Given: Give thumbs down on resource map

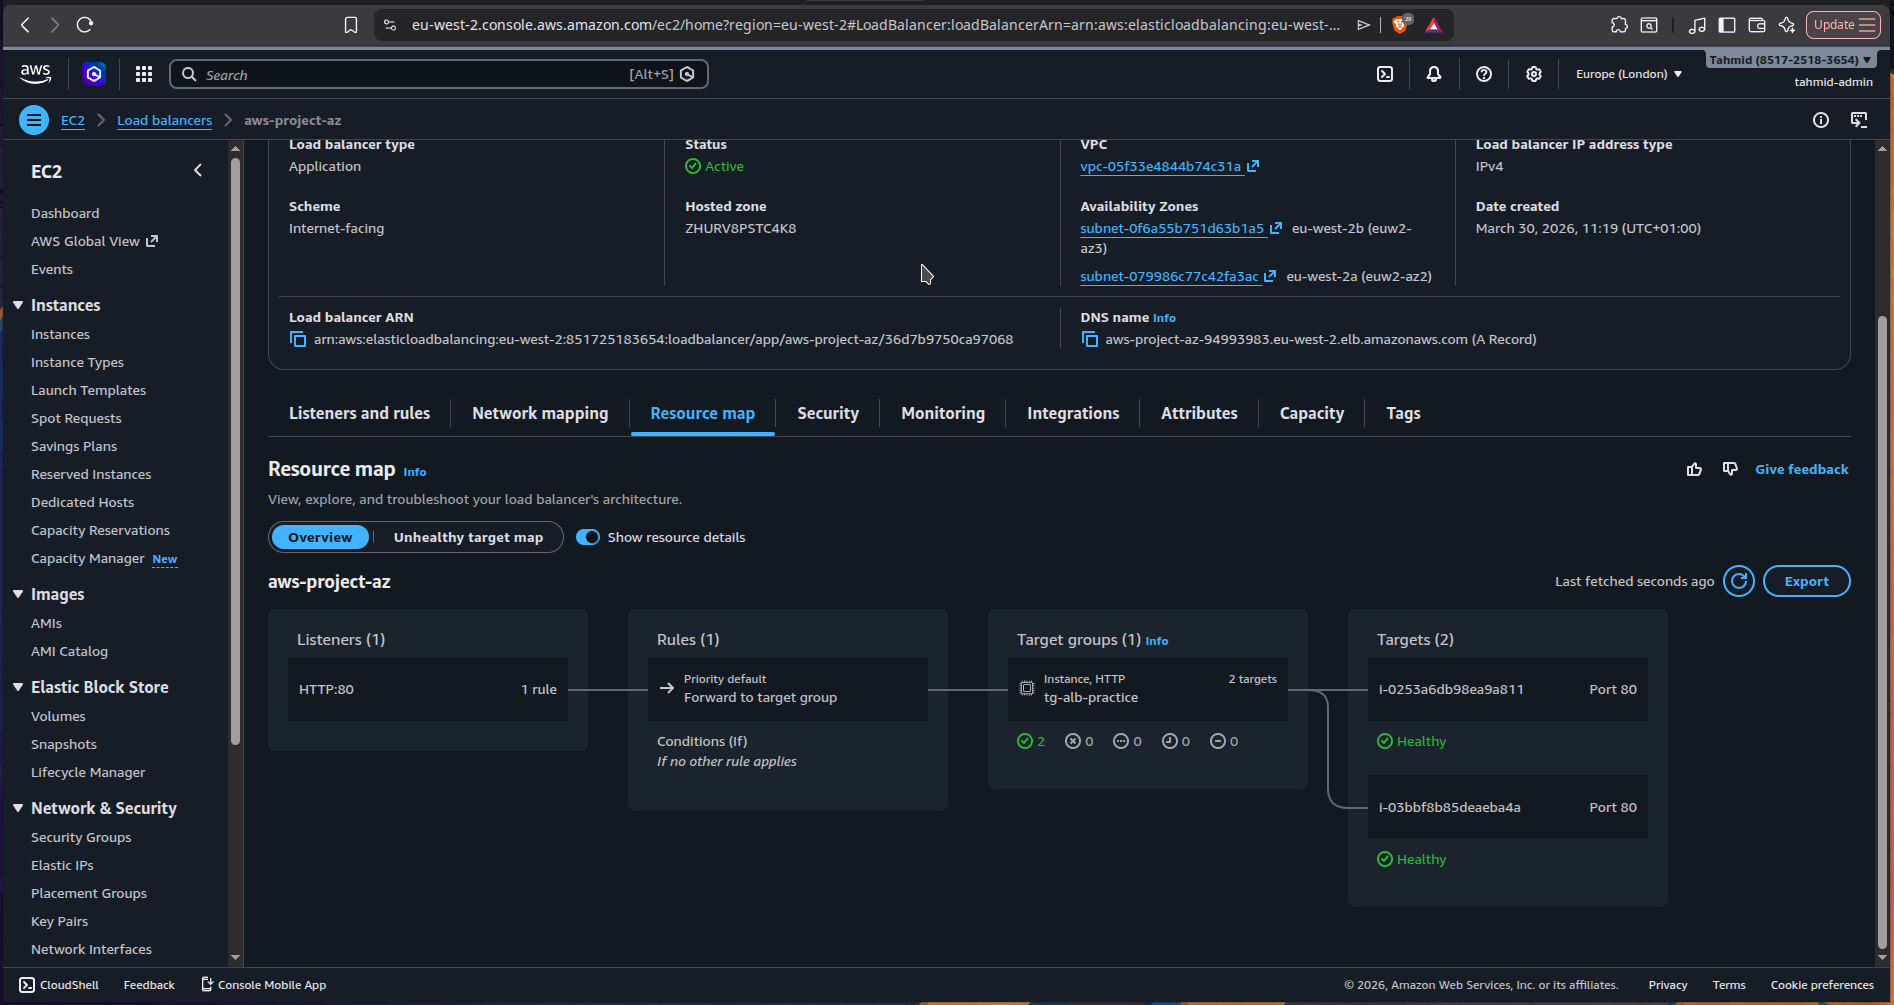Looking at the screenshot, I should coord(1730,469).
